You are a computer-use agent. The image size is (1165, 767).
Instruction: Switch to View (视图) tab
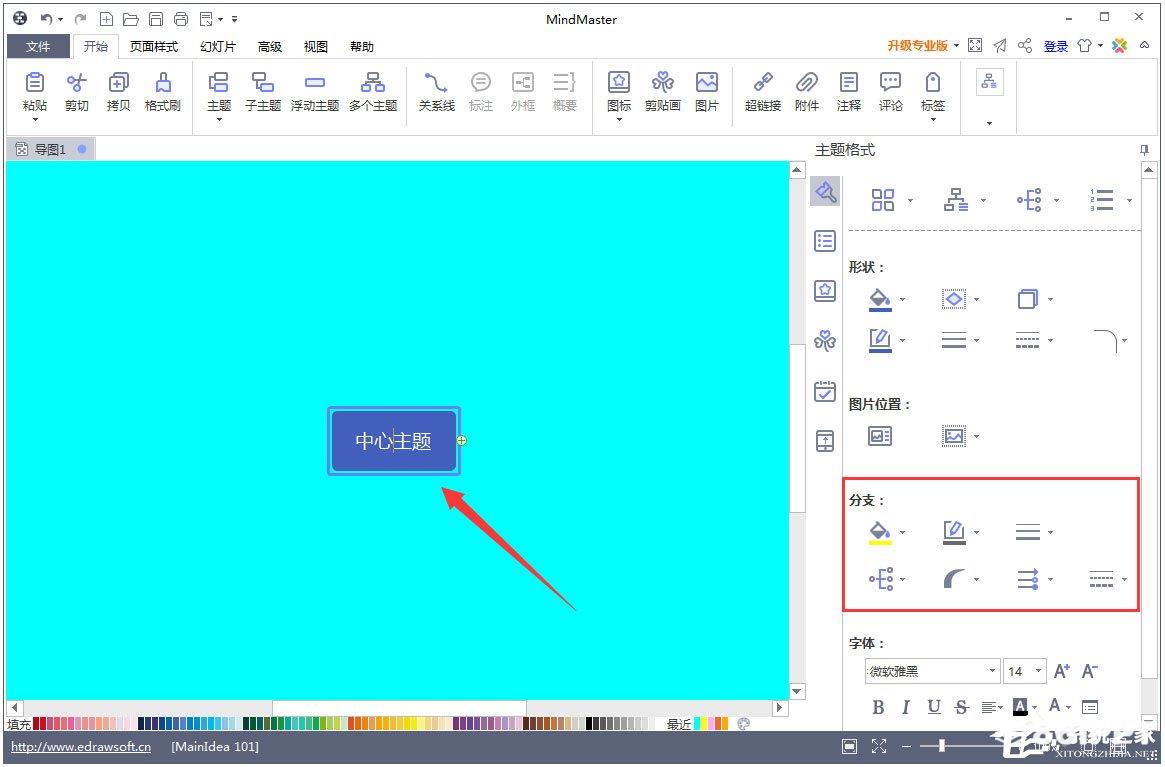[316, 46]
